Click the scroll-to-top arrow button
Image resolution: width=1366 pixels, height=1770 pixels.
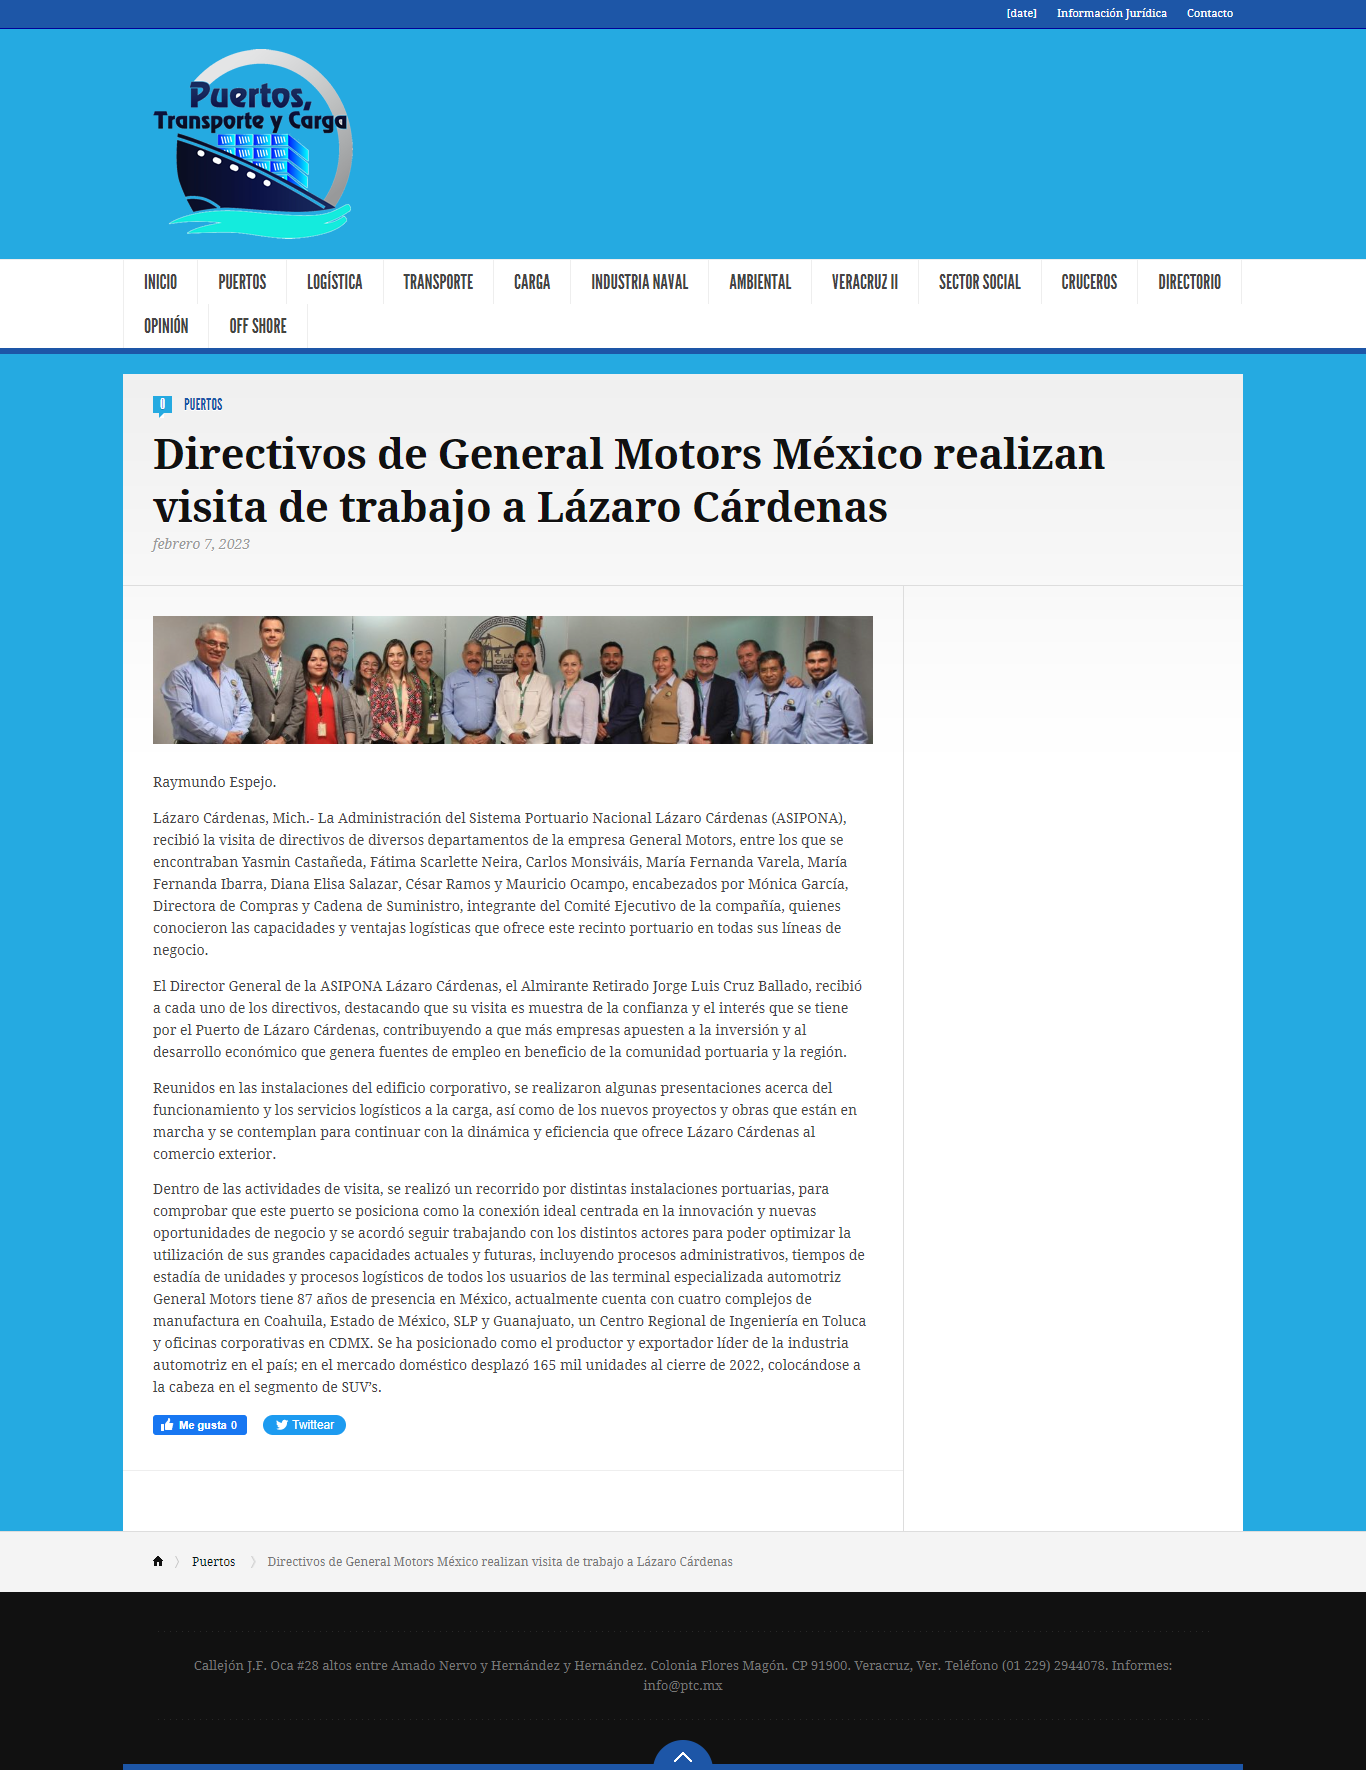683,1755
